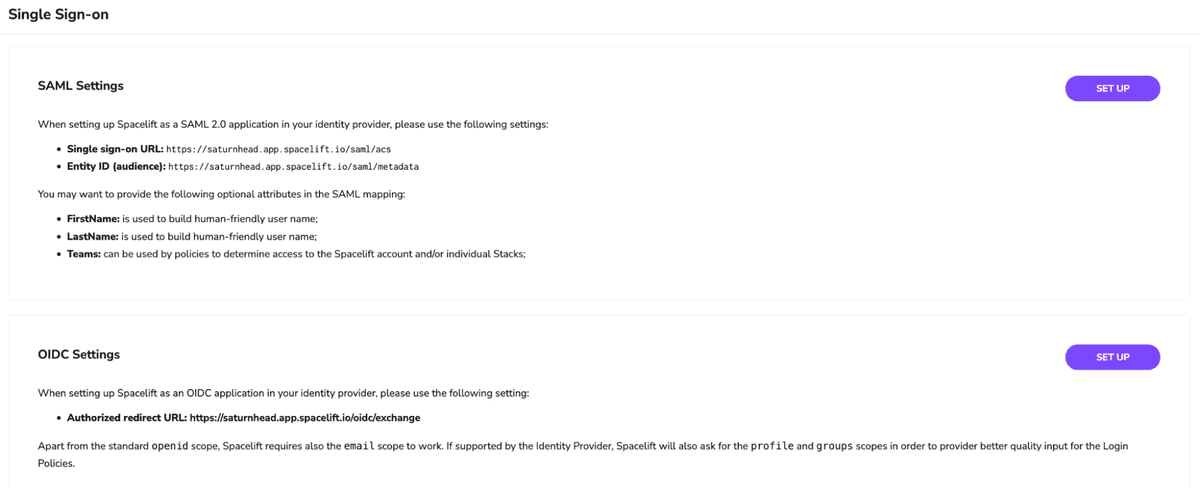Click the Single sign-on URL label

115,149
